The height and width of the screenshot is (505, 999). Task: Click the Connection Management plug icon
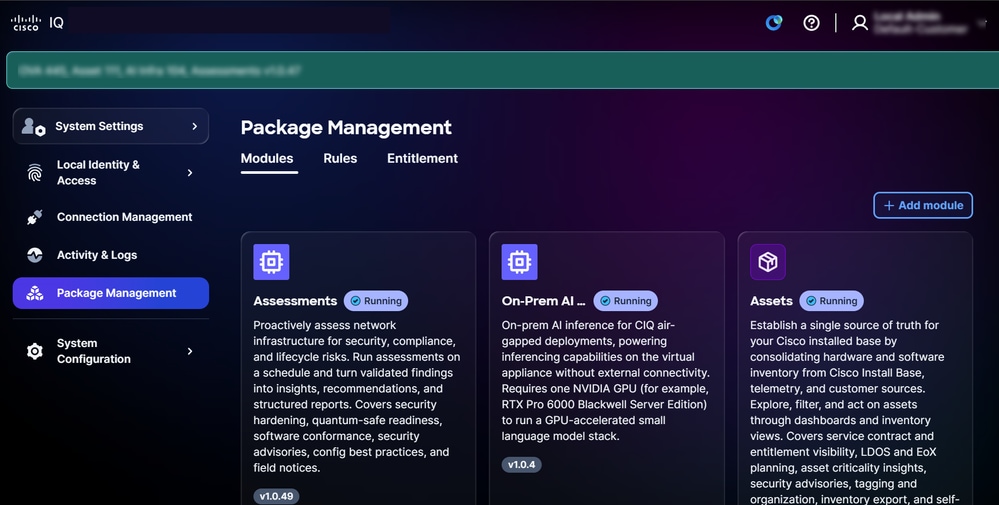pyautogui.click(x=34, y=217)
